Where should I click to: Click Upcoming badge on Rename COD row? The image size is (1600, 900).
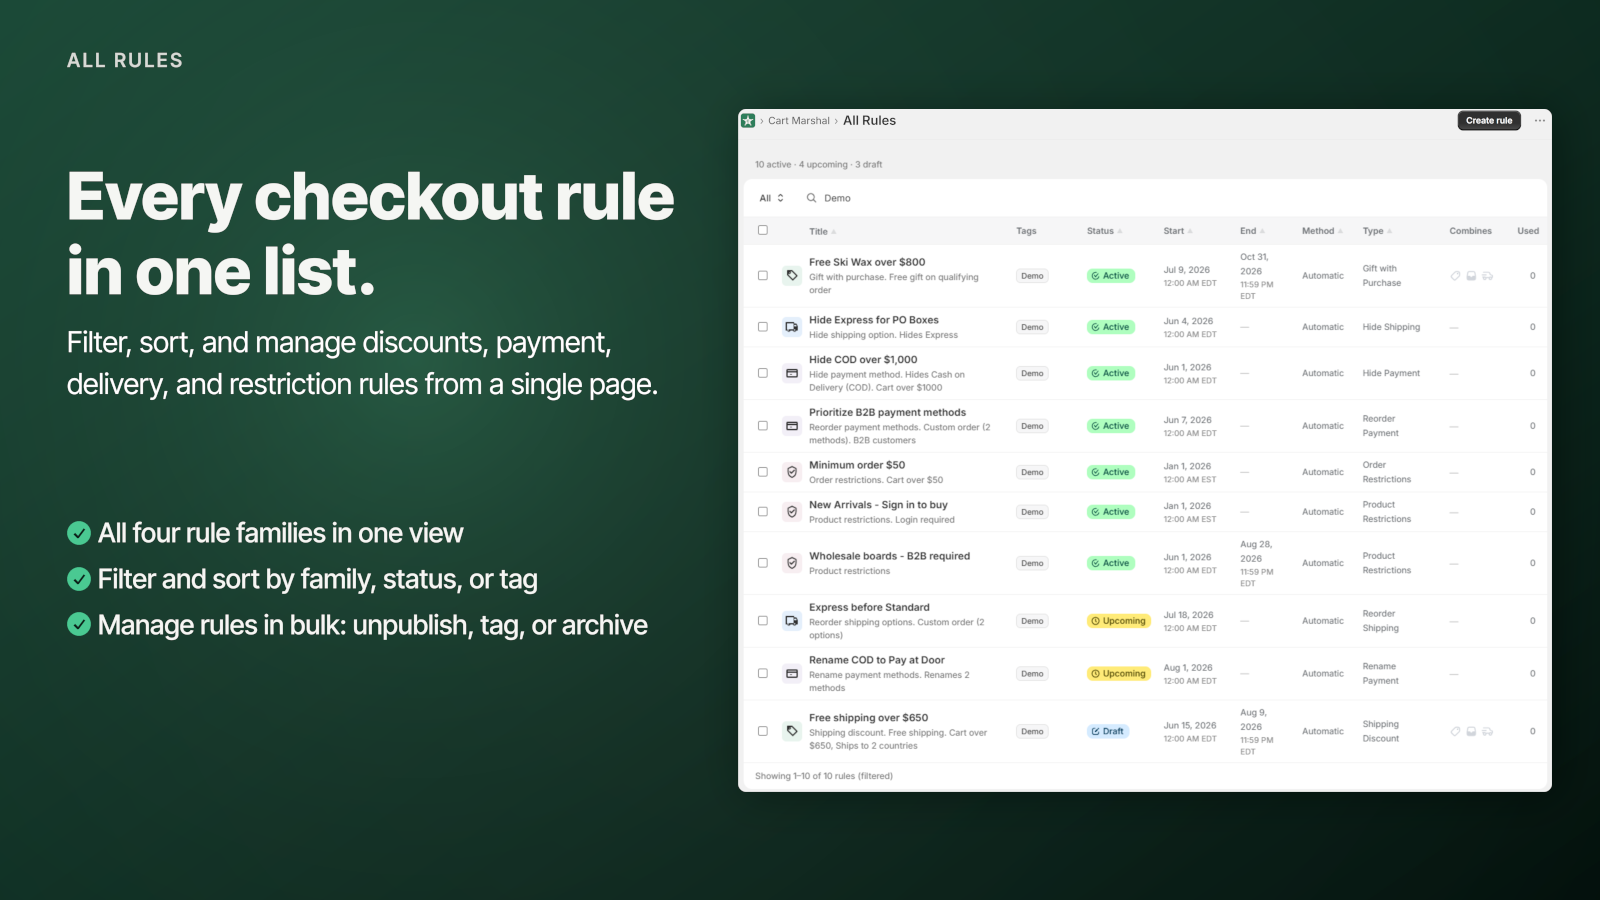pyautogui.click(x=1119, y=674)
